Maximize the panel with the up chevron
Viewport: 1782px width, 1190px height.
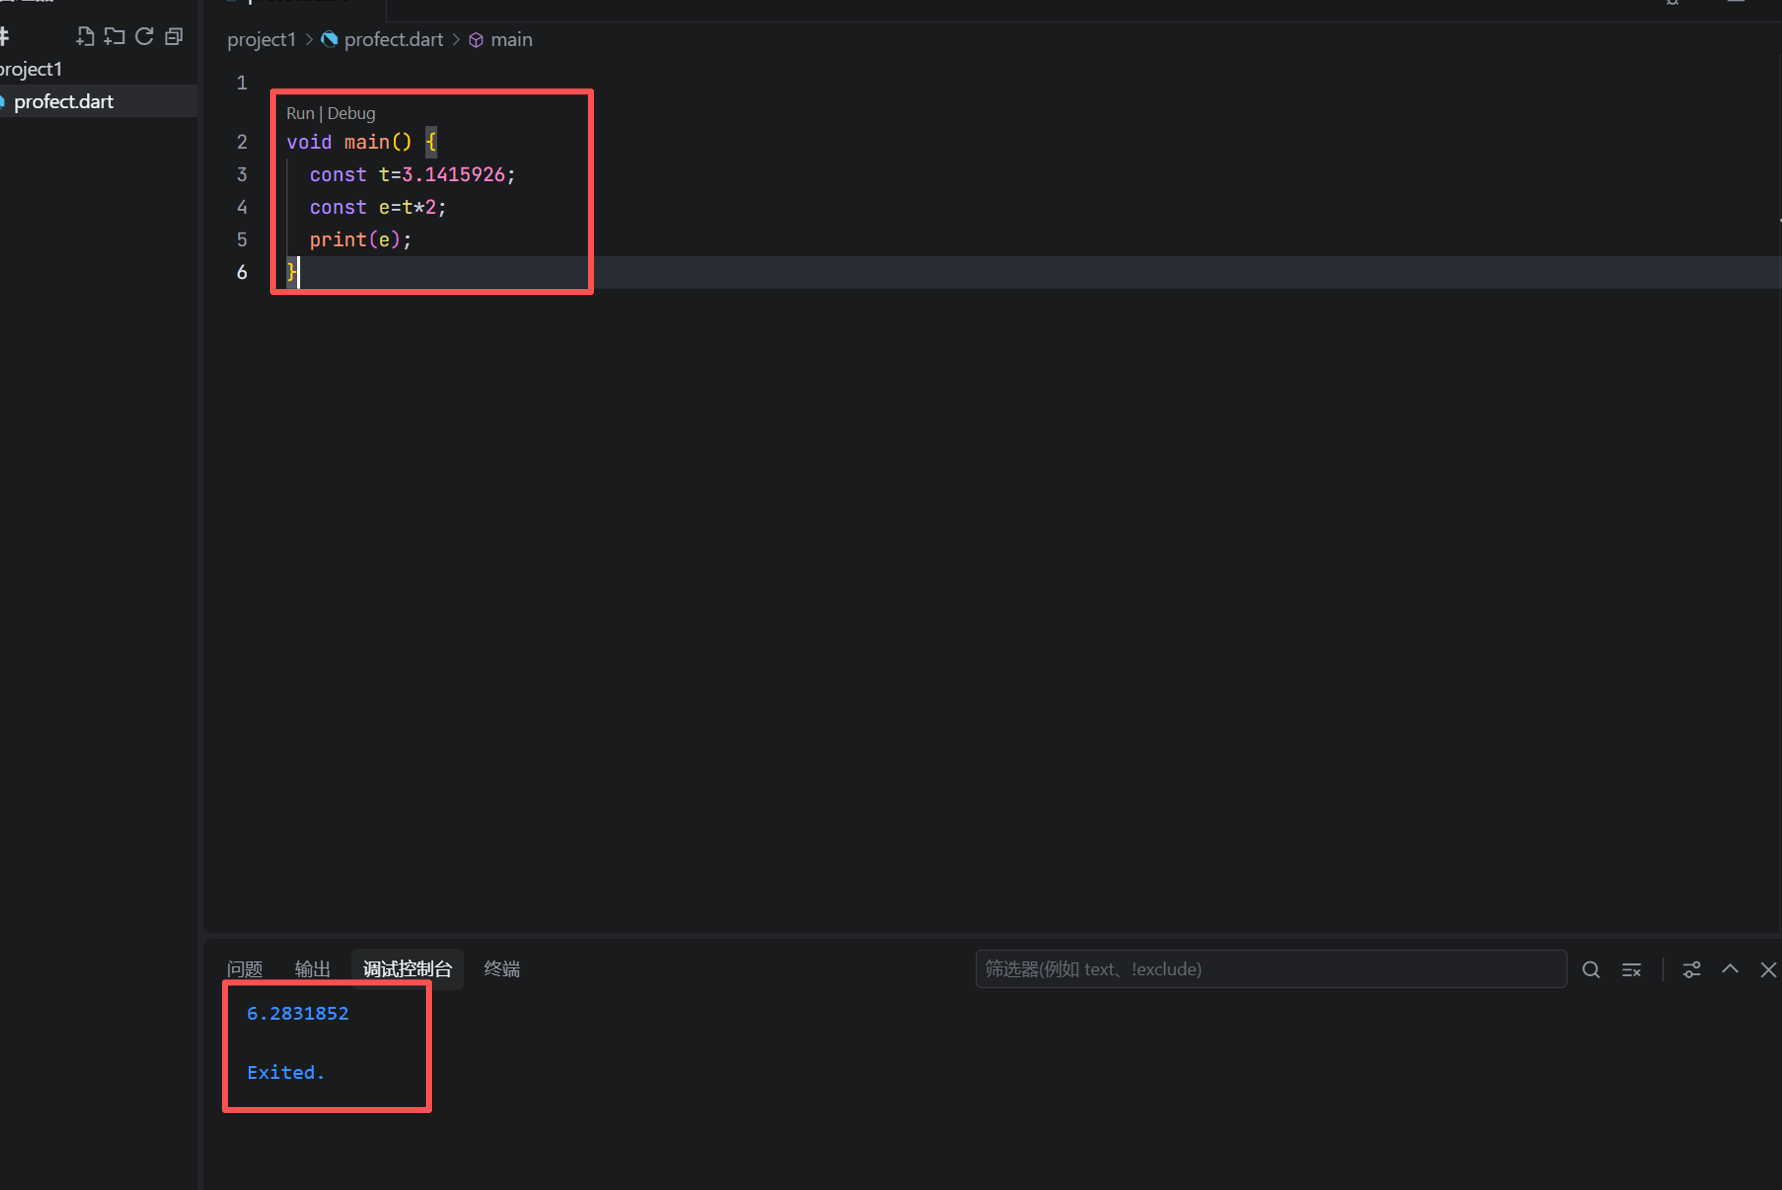[x=1730, y=969]
